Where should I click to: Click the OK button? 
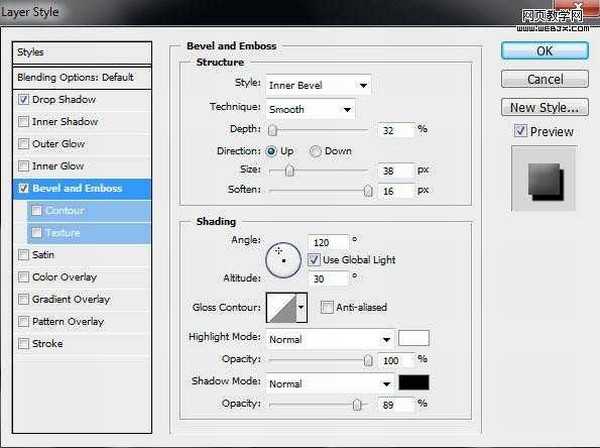point(544,50)
